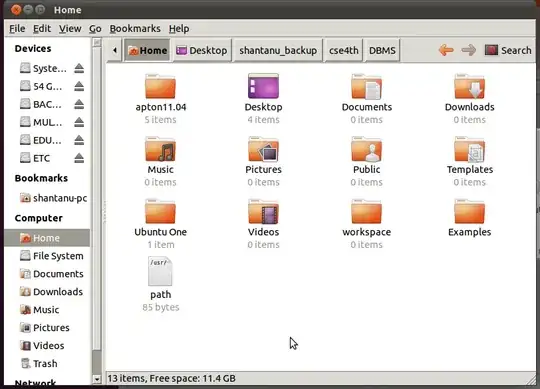This screenshot has width=540, height=389.
Task: Select the path text file
Action: click(160, 271)
